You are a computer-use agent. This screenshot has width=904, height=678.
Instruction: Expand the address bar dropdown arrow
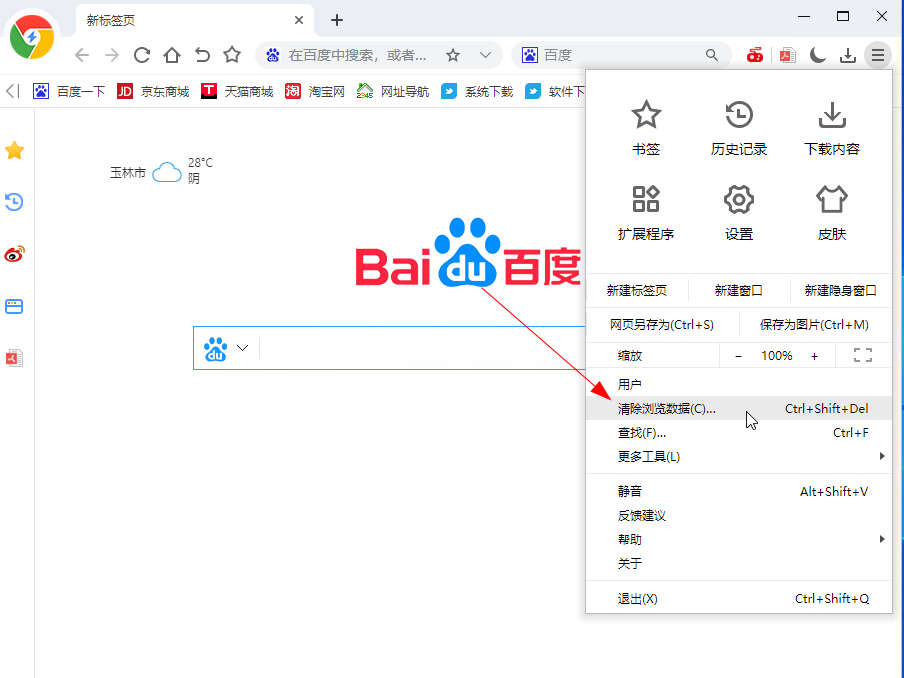click(x=485, y=55)
